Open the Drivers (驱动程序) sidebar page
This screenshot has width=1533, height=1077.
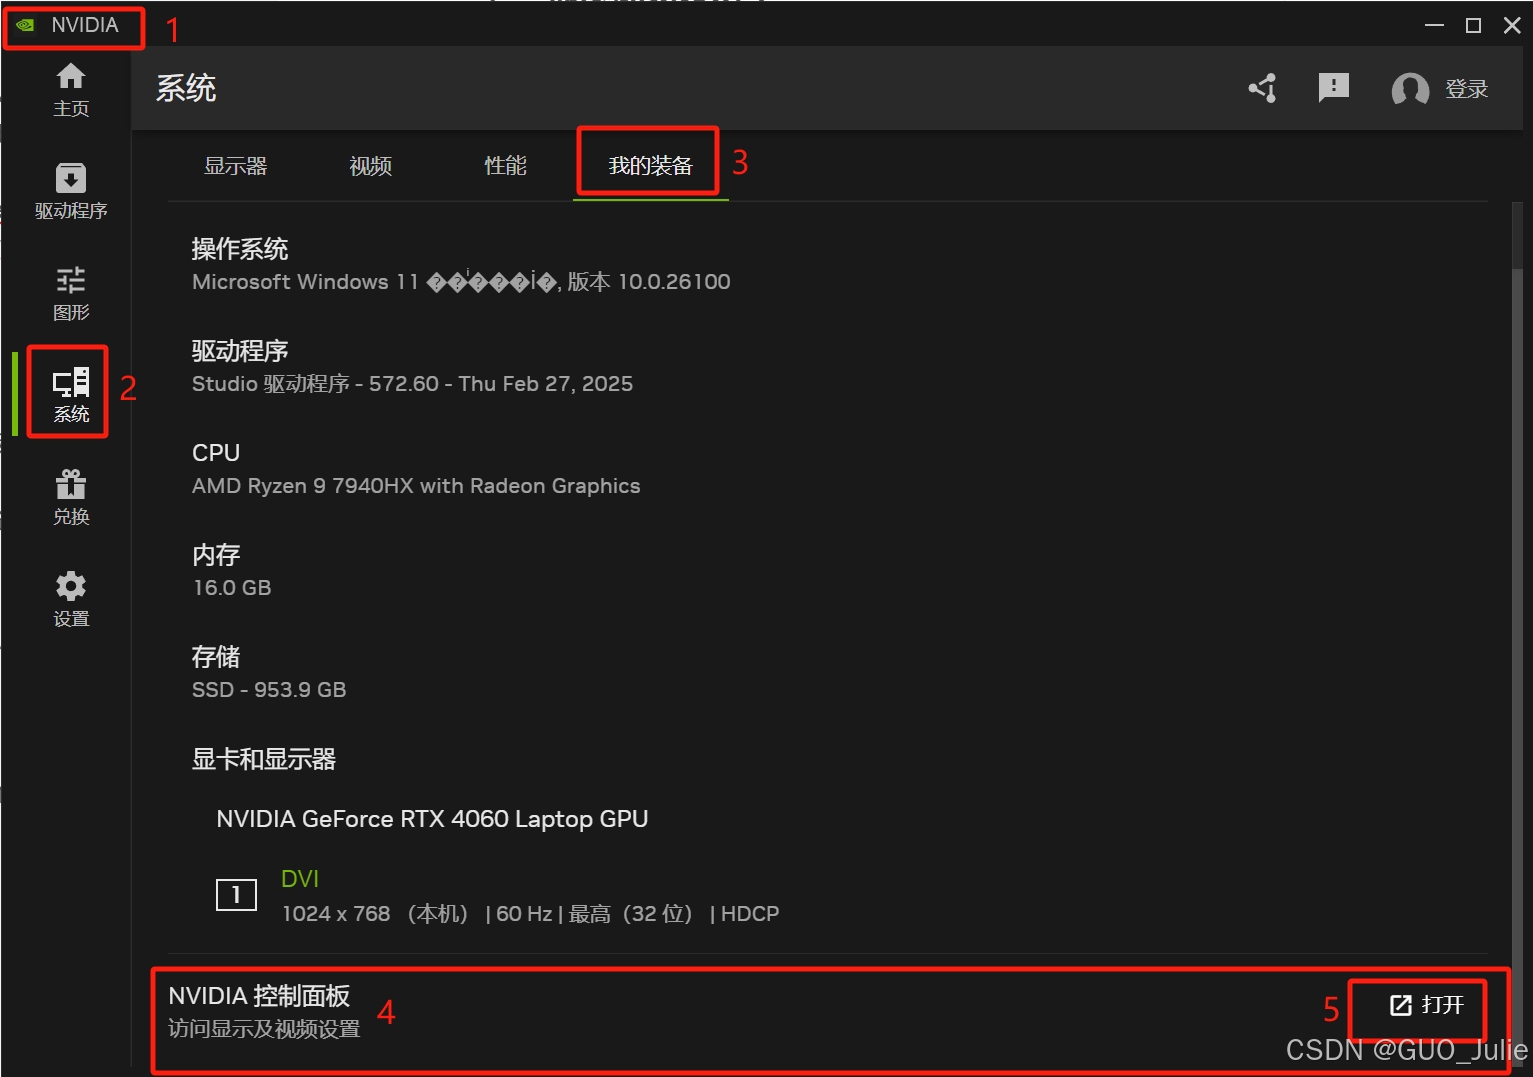[70, 191]
